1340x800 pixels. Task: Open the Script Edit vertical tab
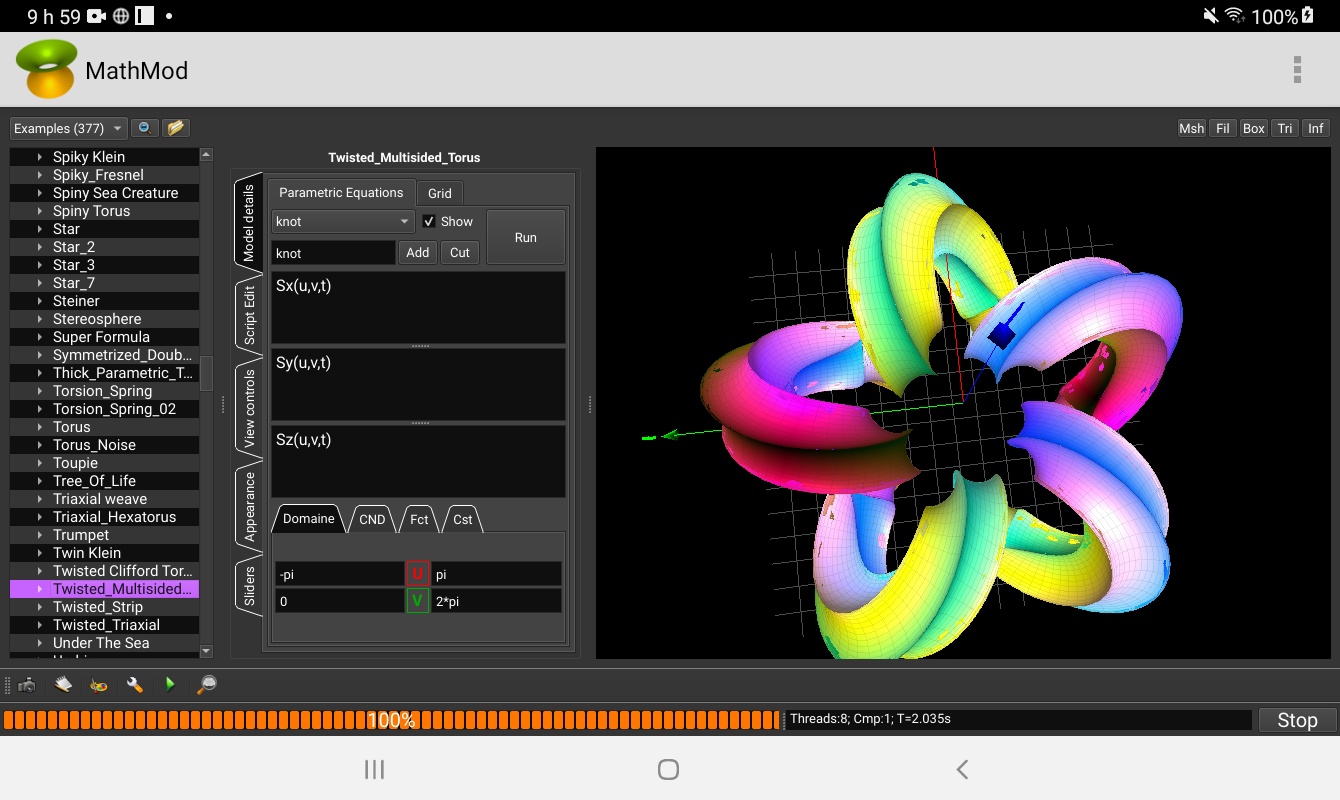pos(250,316)
